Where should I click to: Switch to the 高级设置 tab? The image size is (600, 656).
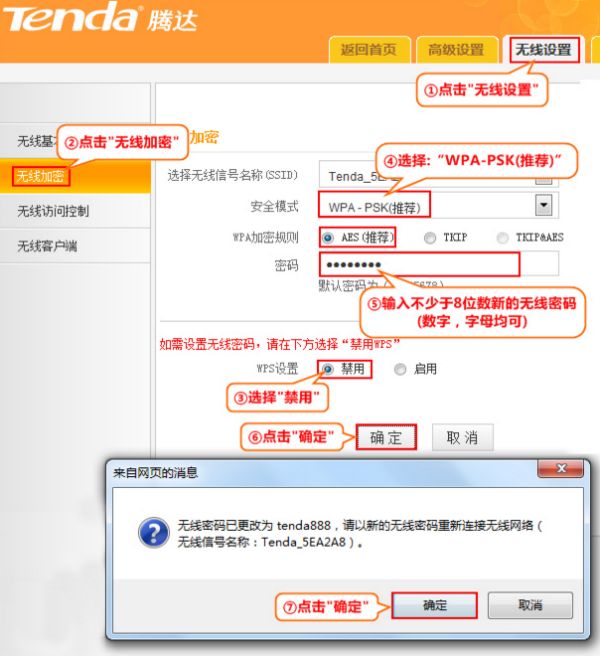455,49
